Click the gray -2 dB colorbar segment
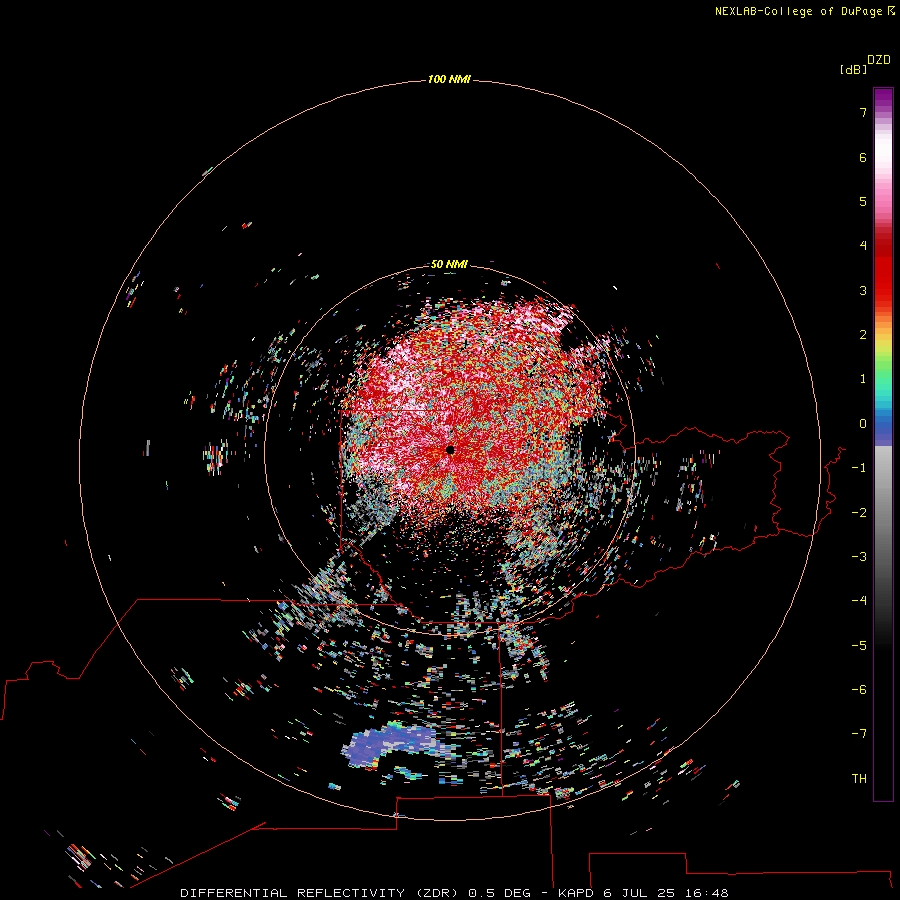The image size is (900, 900). click(x=883, y=513)
